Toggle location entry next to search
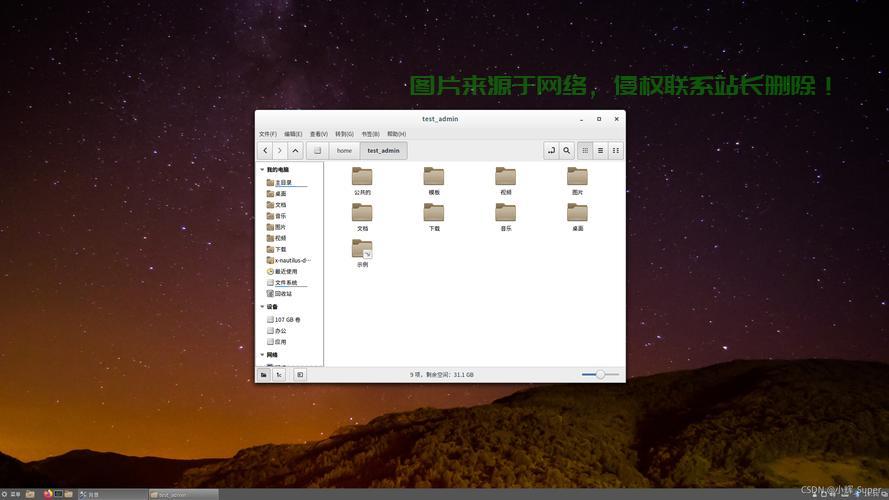Screen dimensions: 889x500 point(551,150)
